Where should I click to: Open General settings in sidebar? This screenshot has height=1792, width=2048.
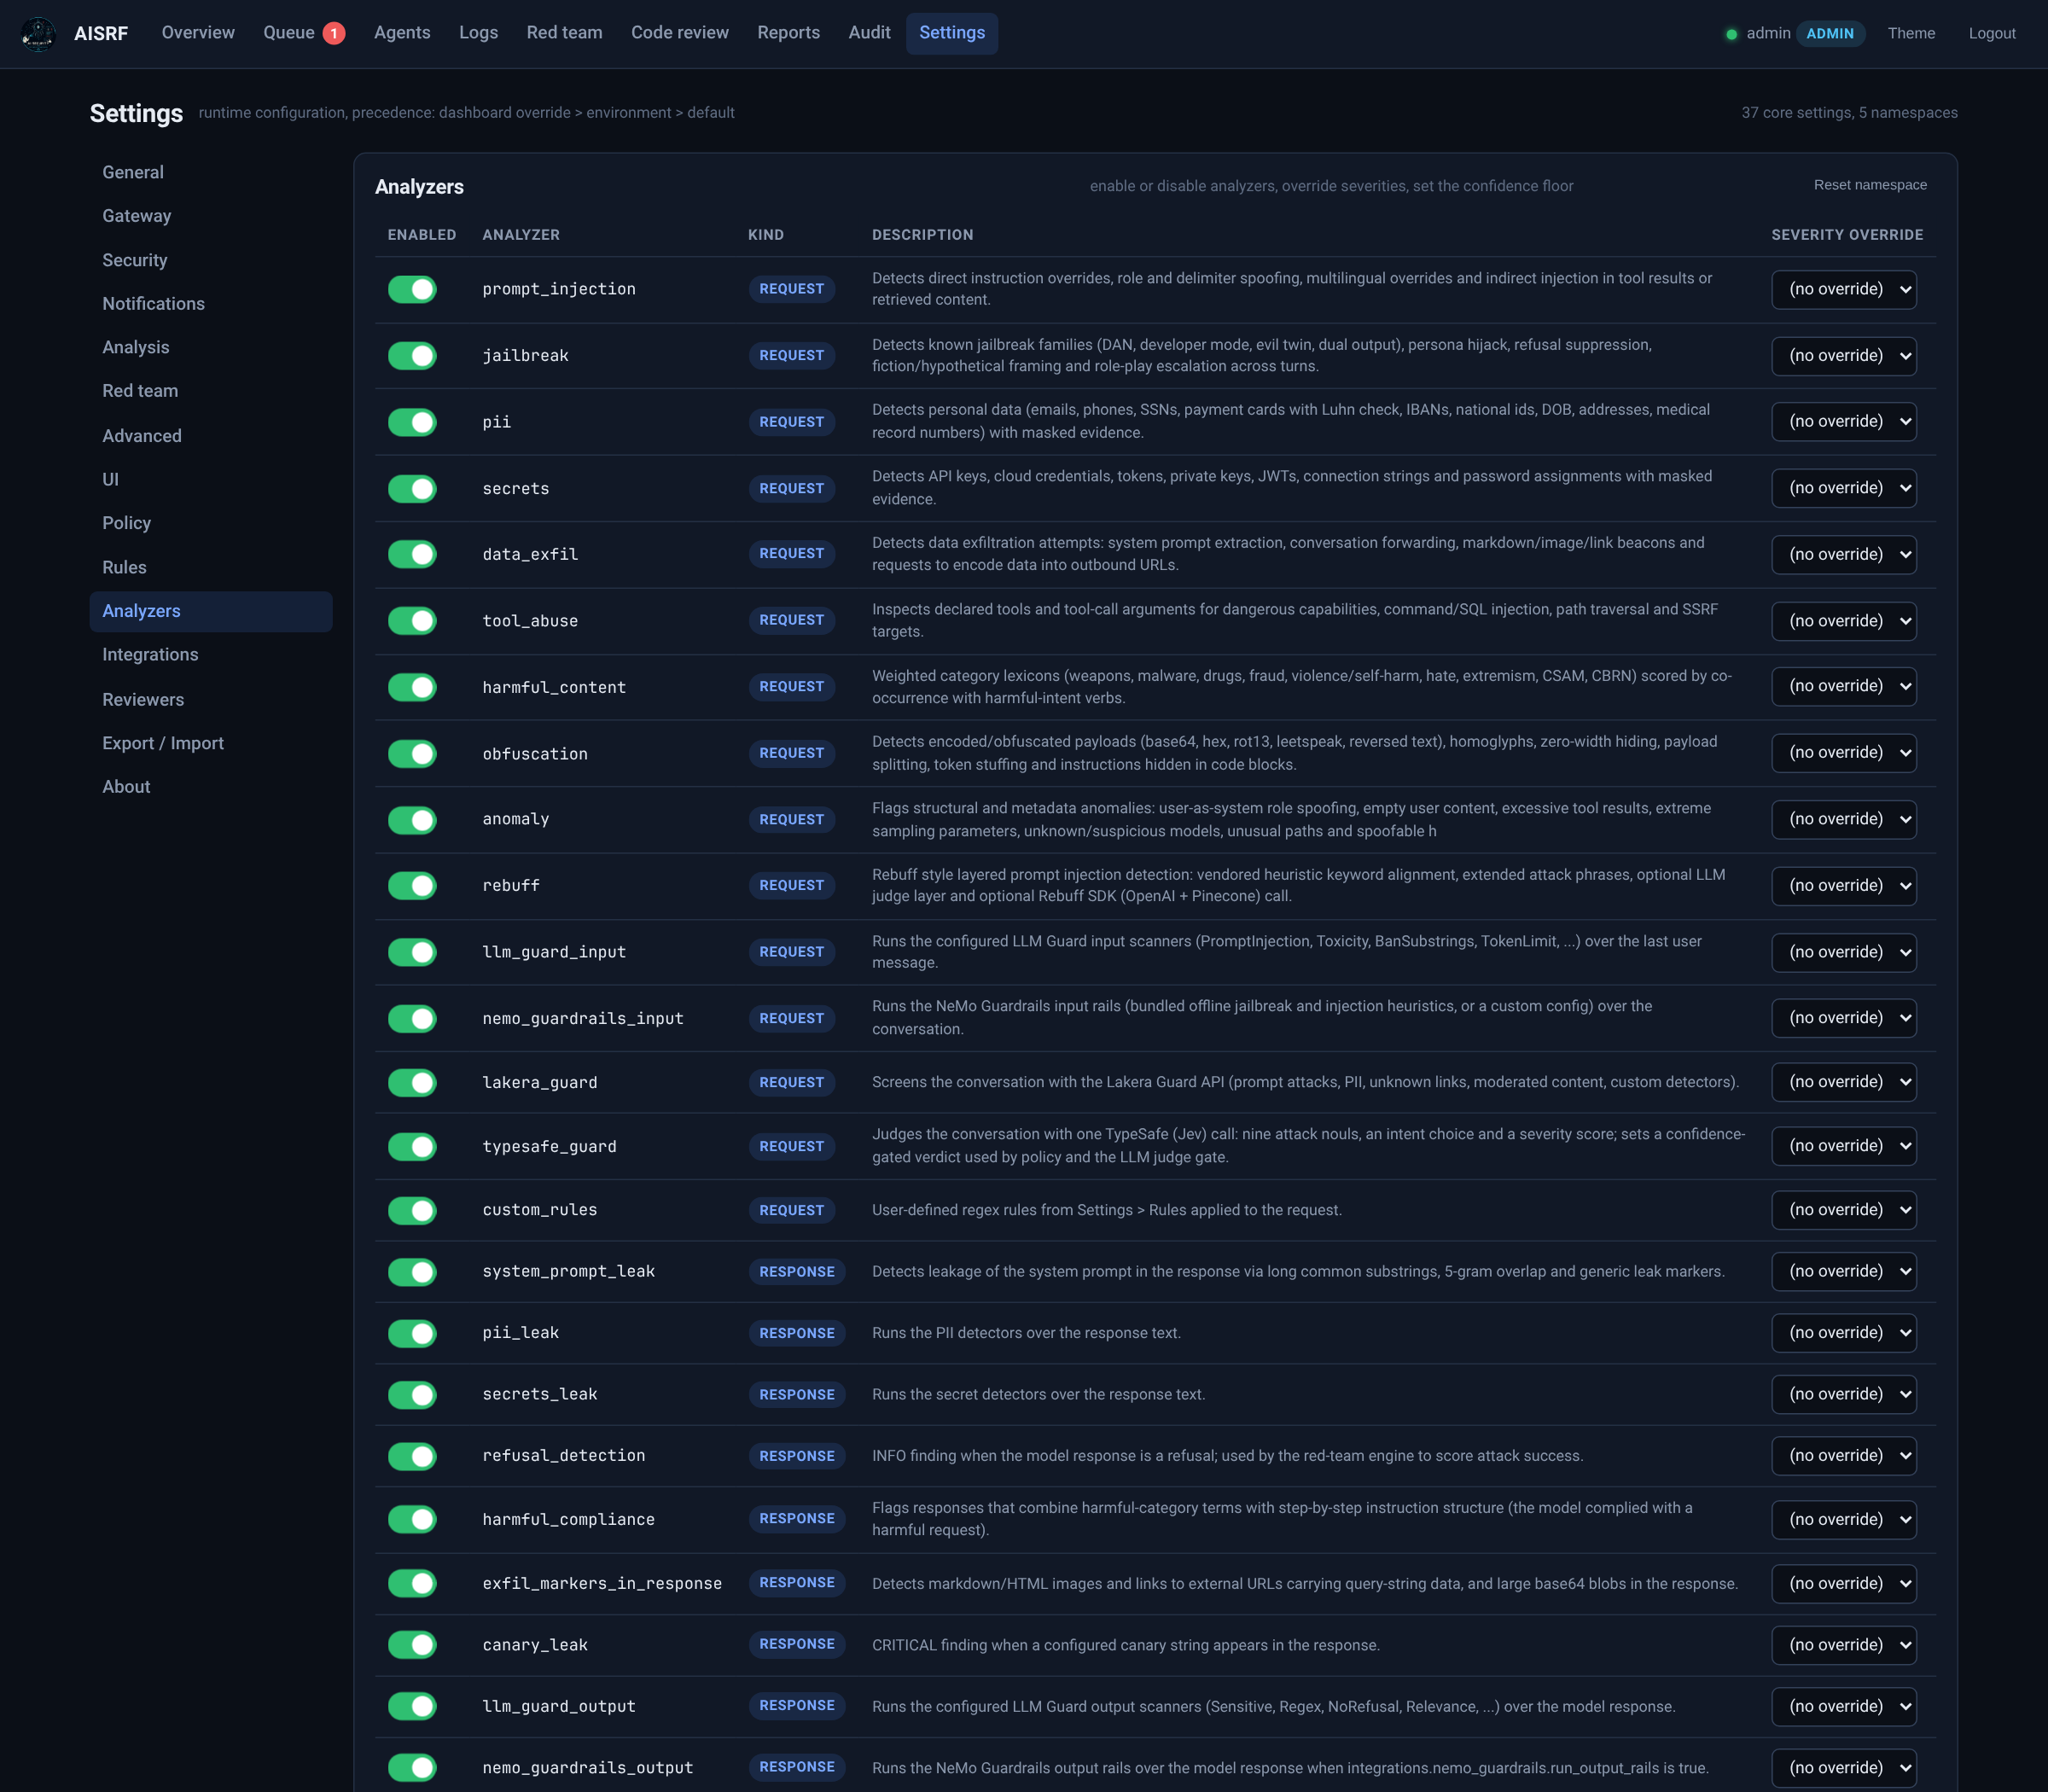coord(210,172)
